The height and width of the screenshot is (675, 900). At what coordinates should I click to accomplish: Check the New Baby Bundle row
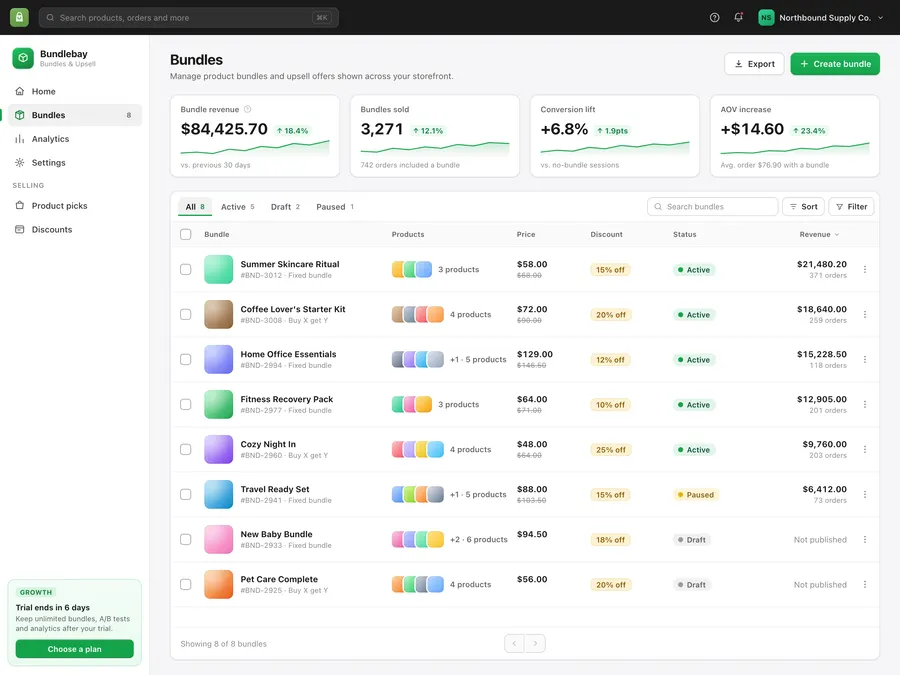[x=185, y=540]
